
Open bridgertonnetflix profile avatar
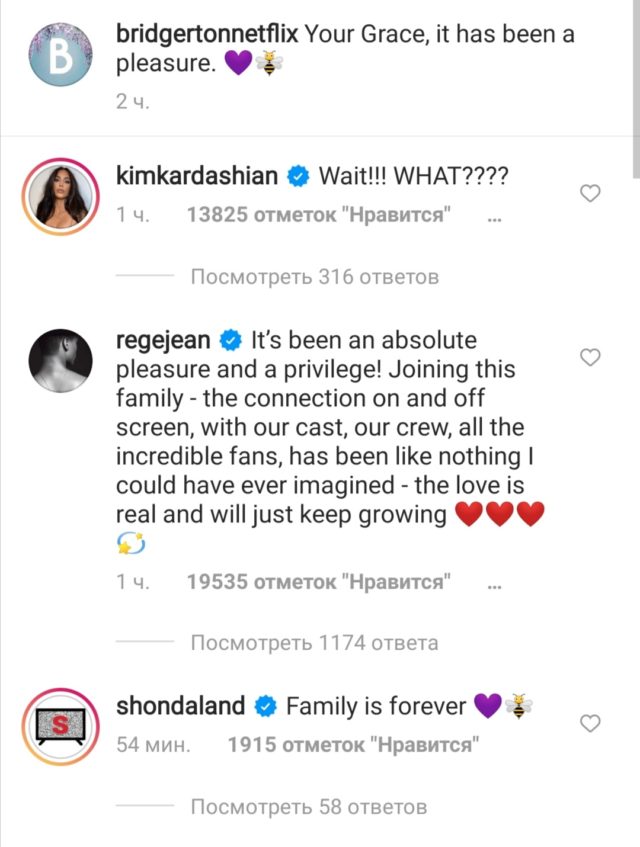pyautogui.click(x=61, y=59)
